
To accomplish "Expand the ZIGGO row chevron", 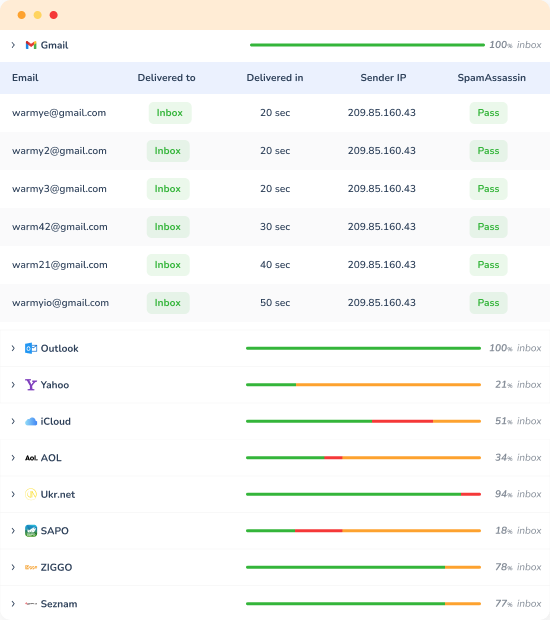I will tap(13, 567).
